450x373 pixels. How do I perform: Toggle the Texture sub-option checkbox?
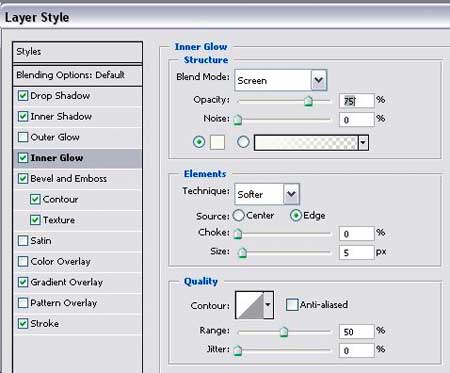coord(35,220)
